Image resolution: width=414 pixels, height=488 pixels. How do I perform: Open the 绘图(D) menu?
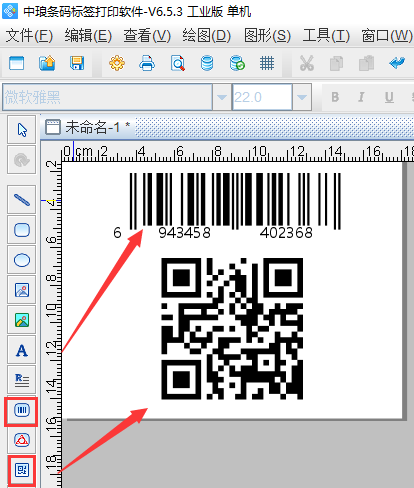[x=206, y=36]
